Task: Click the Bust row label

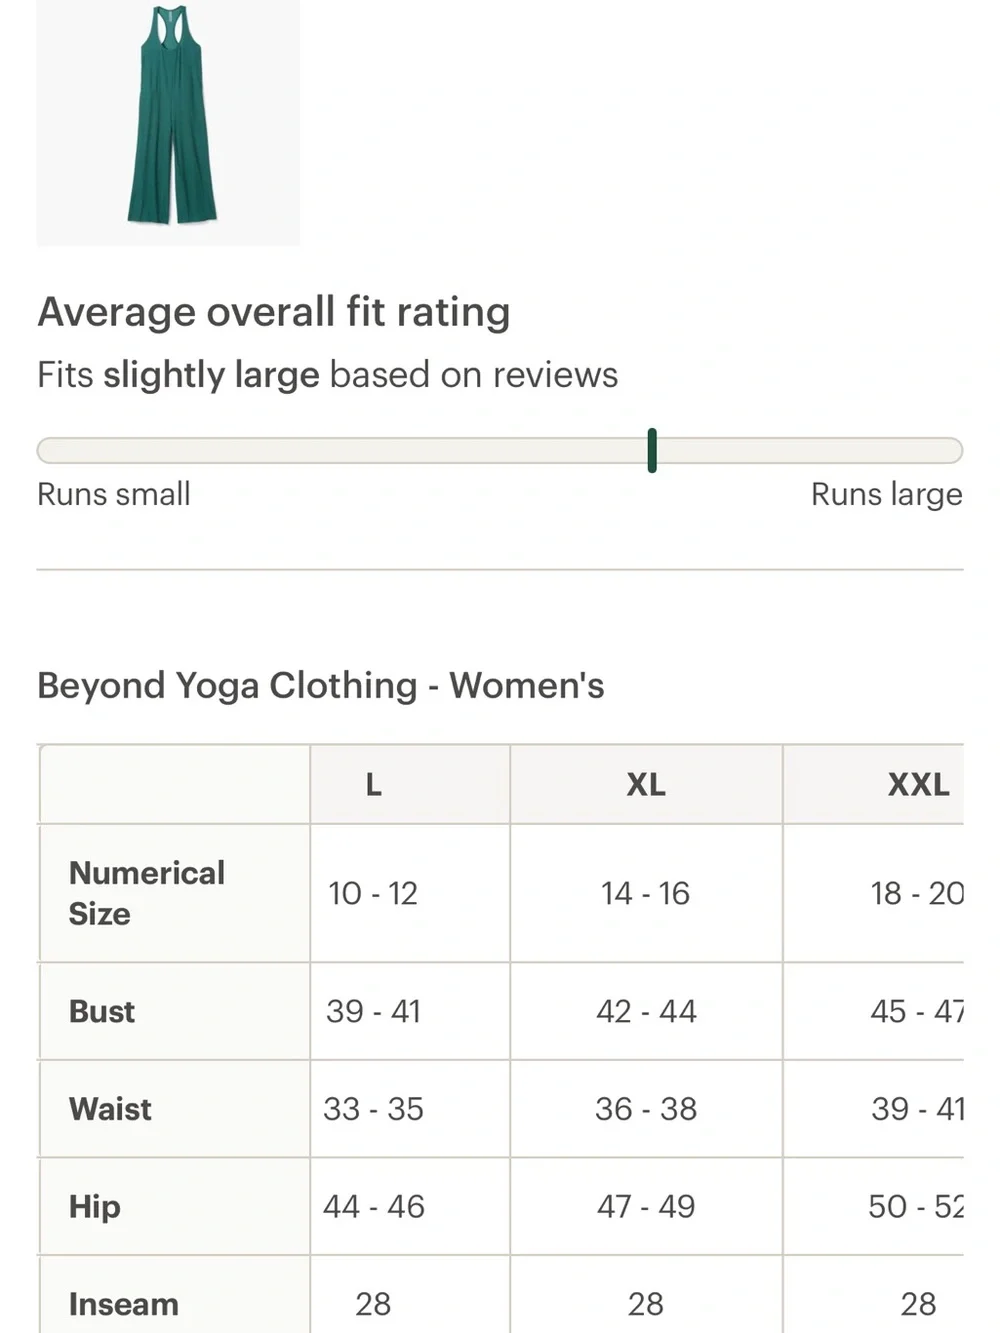Action: click(102, 1011)
